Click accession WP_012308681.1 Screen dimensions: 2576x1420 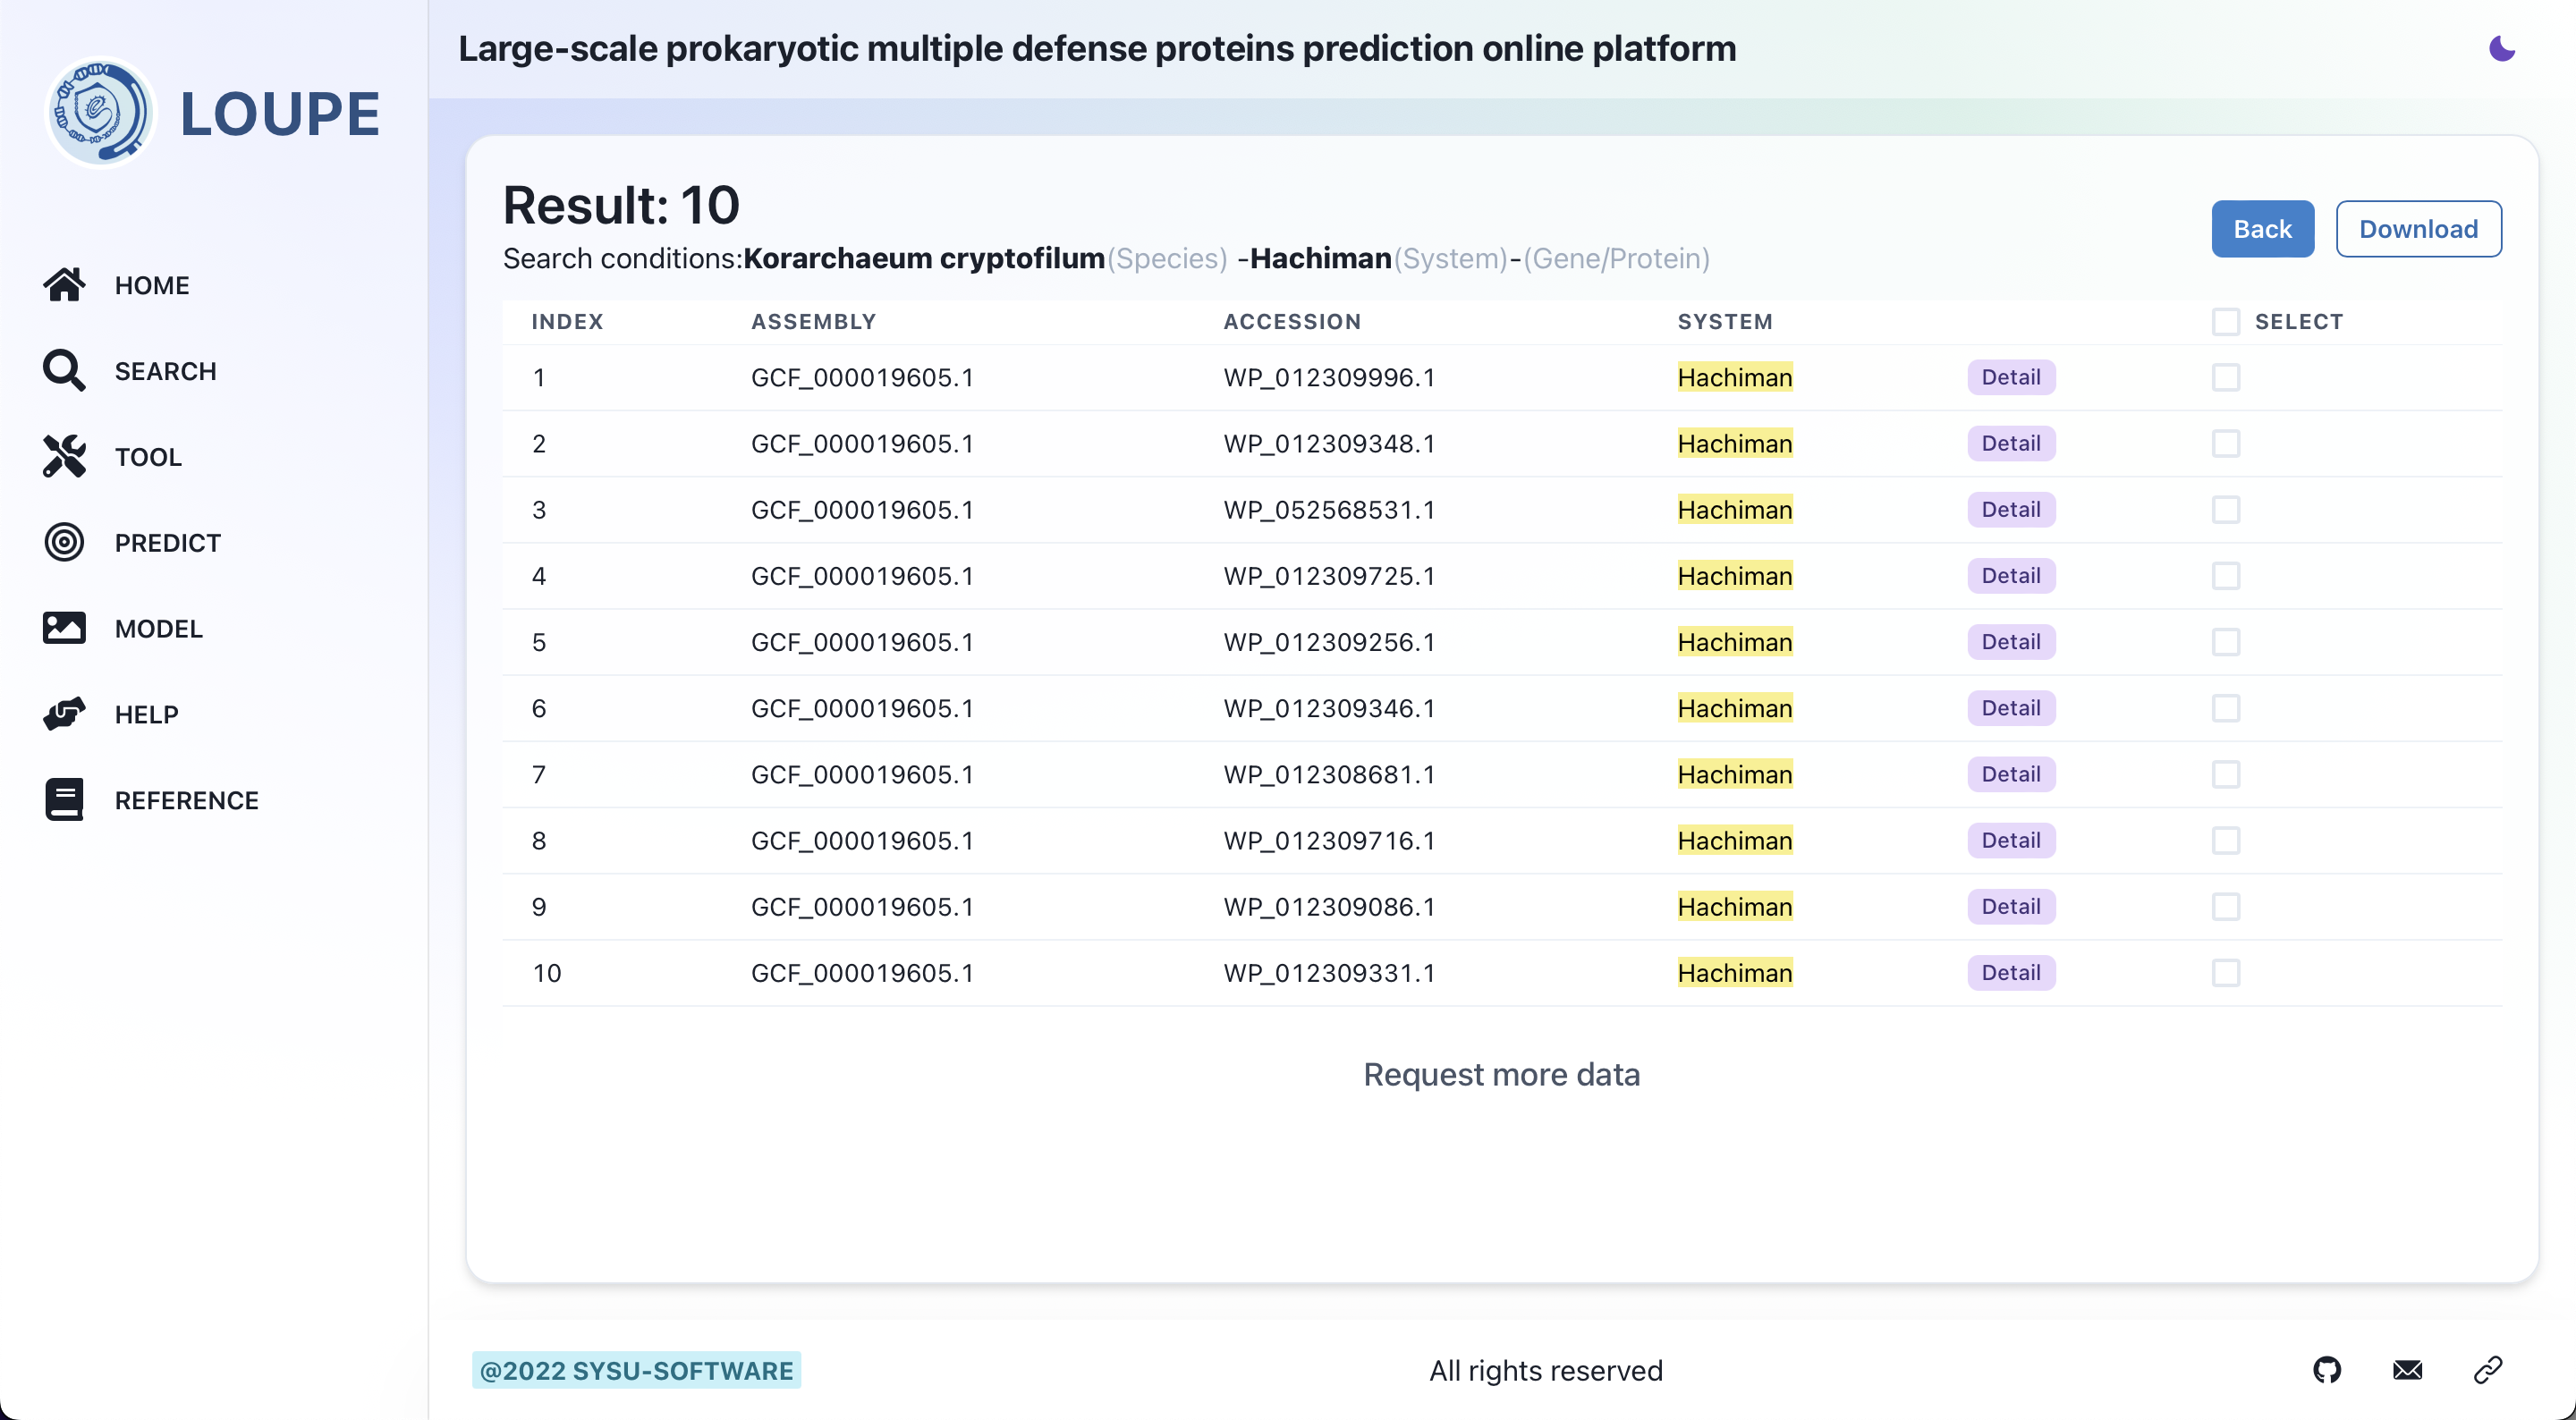[x=1329, y=774]
